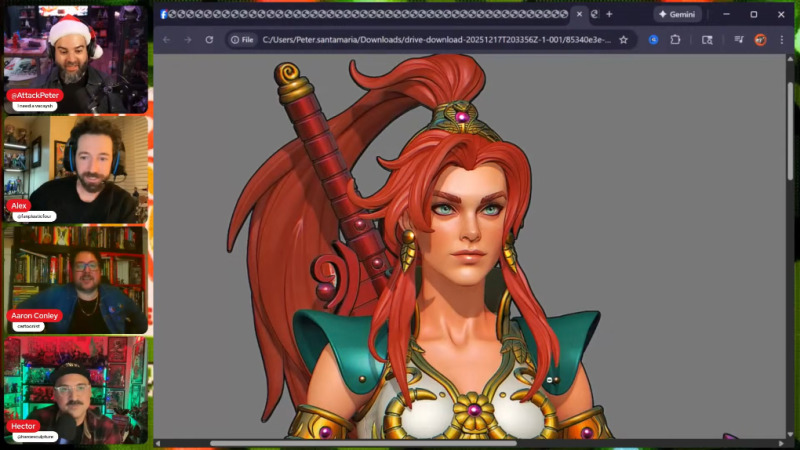Reload the current page
Image resolution: width=800 pixels, height=450 pixels.
(x=209, y=40)
